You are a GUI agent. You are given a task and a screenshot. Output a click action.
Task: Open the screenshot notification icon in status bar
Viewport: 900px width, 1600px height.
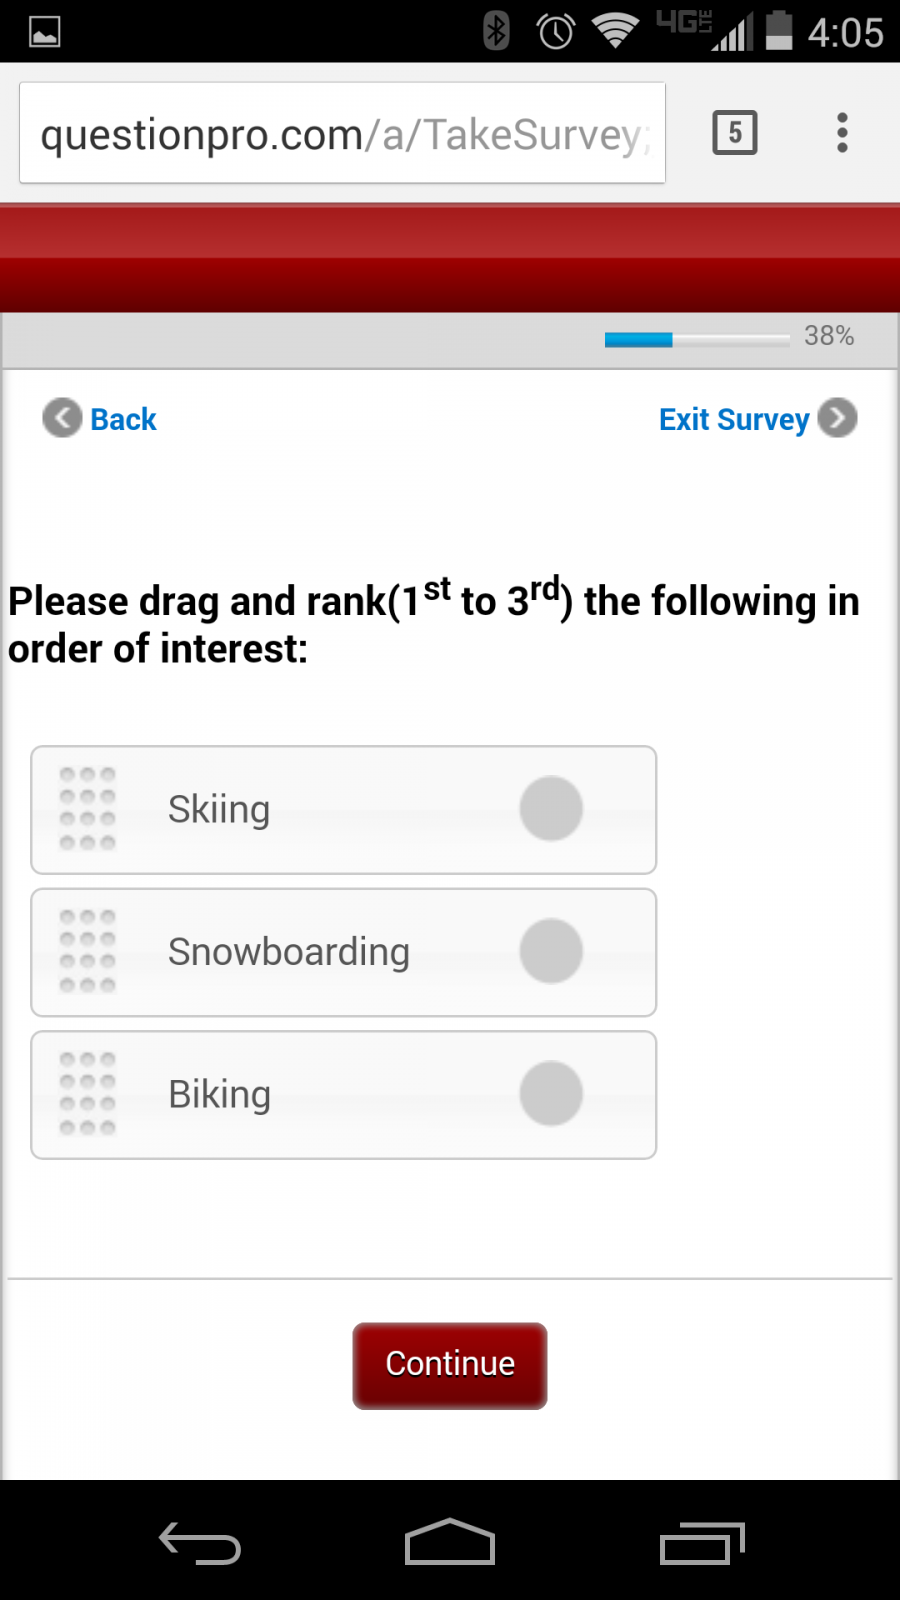click(x=42, y=30)
